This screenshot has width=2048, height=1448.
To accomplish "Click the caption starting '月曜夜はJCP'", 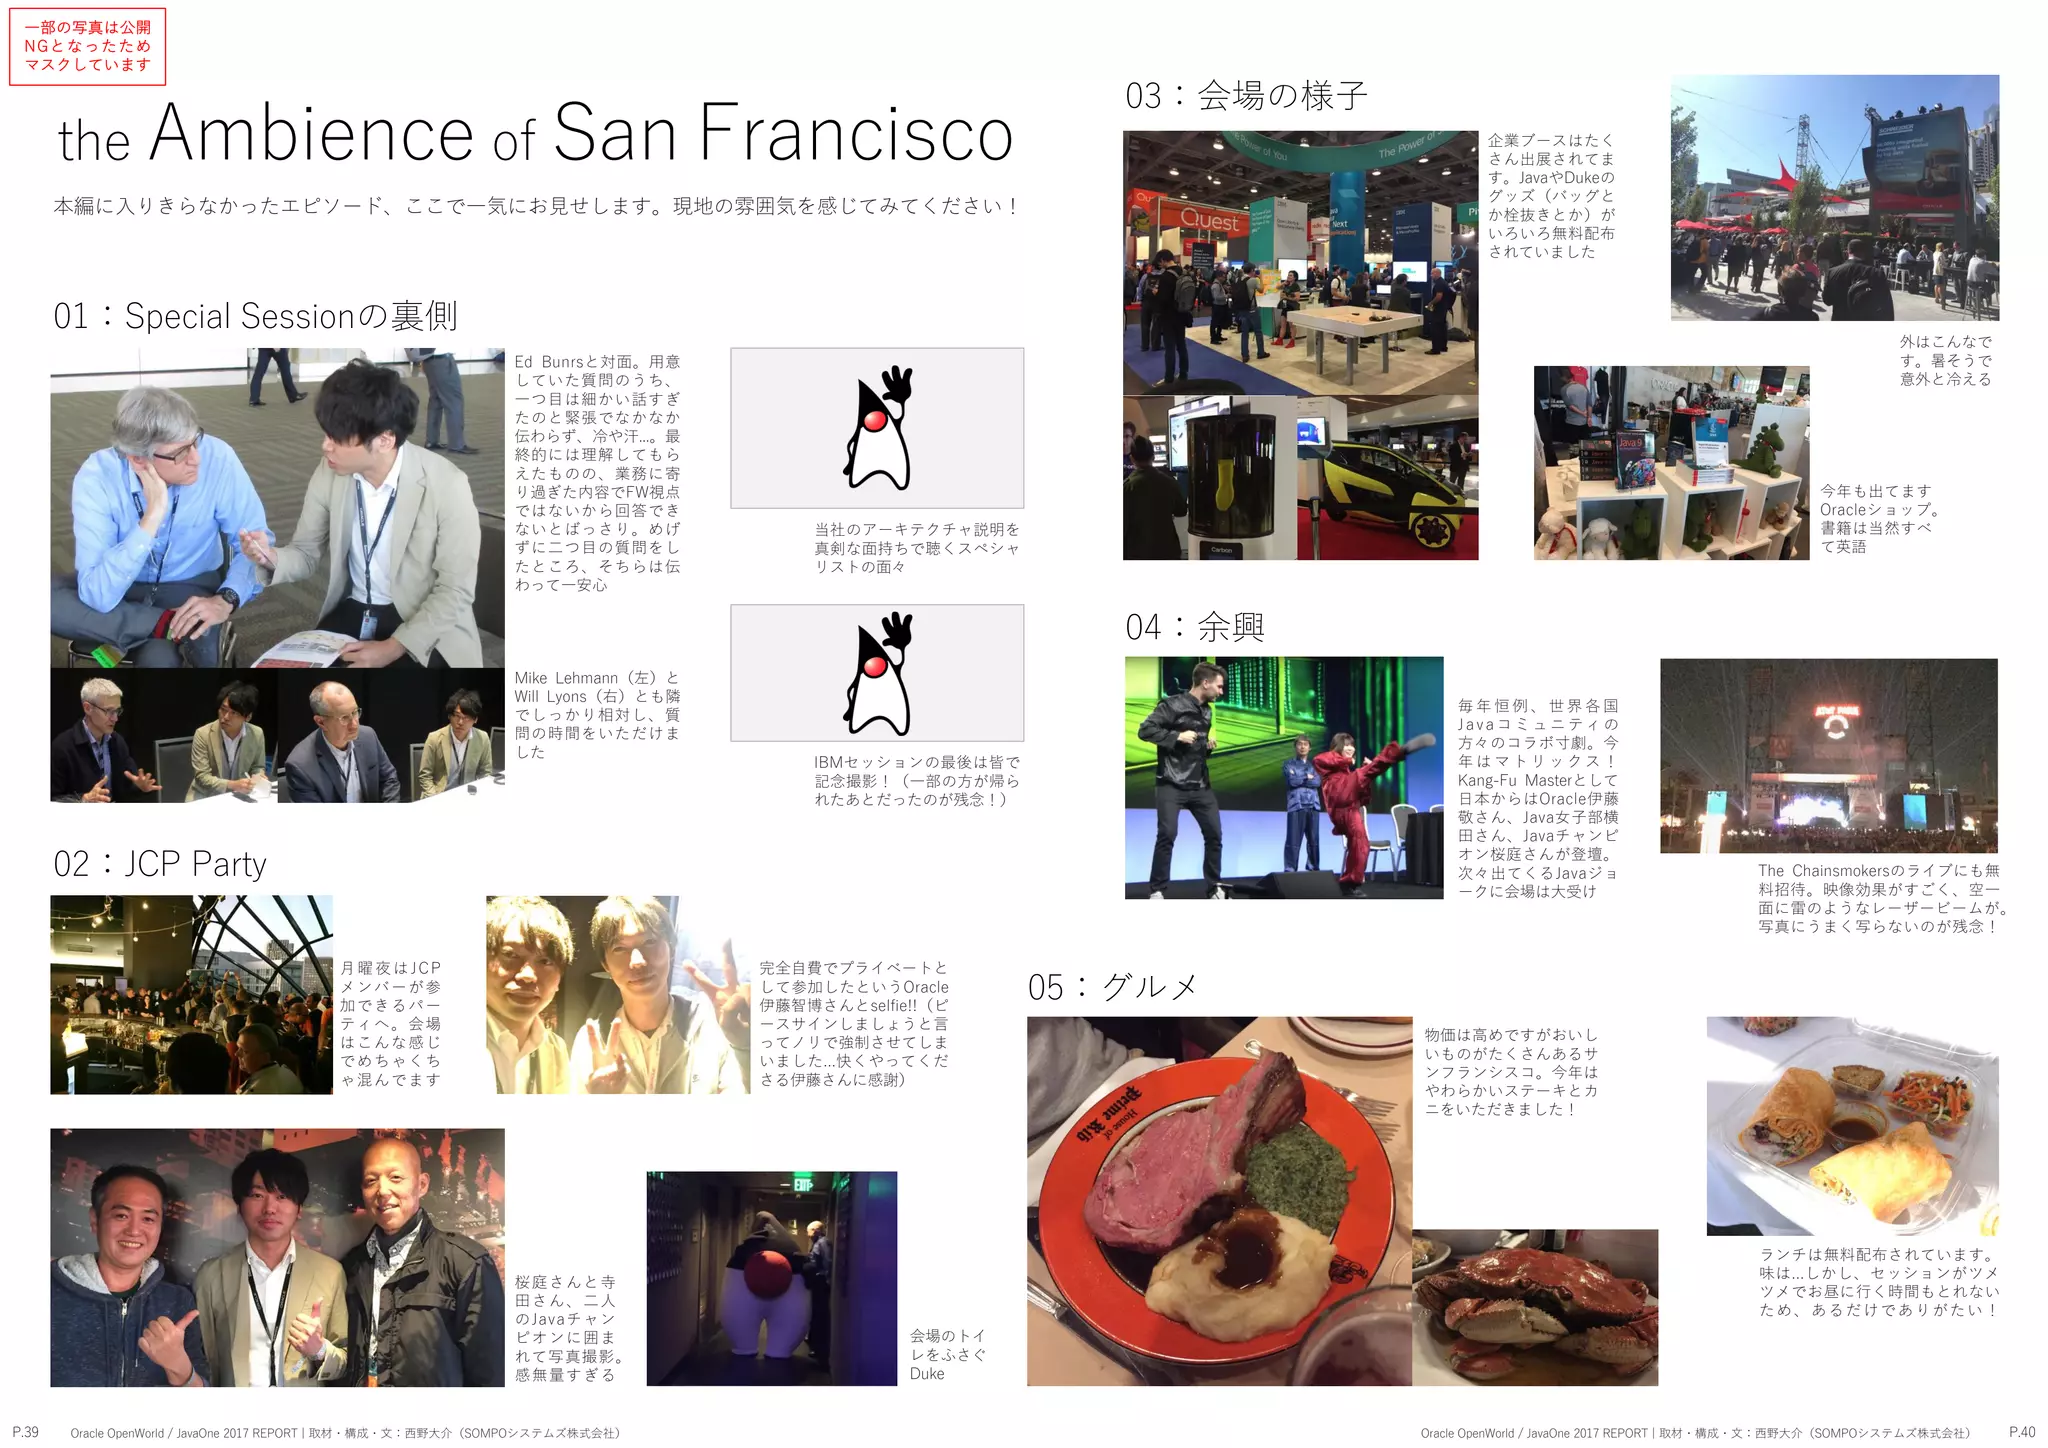I will click(391, 1023).
